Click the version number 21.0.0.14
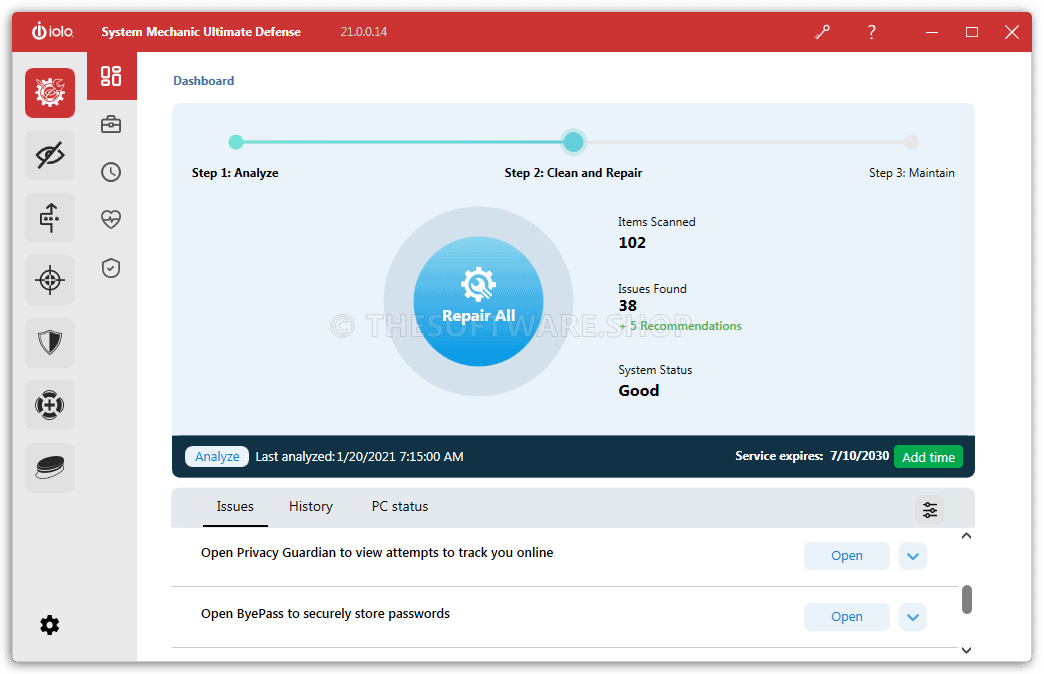This screenshot has height=674, width=1044. coord(364,32)
